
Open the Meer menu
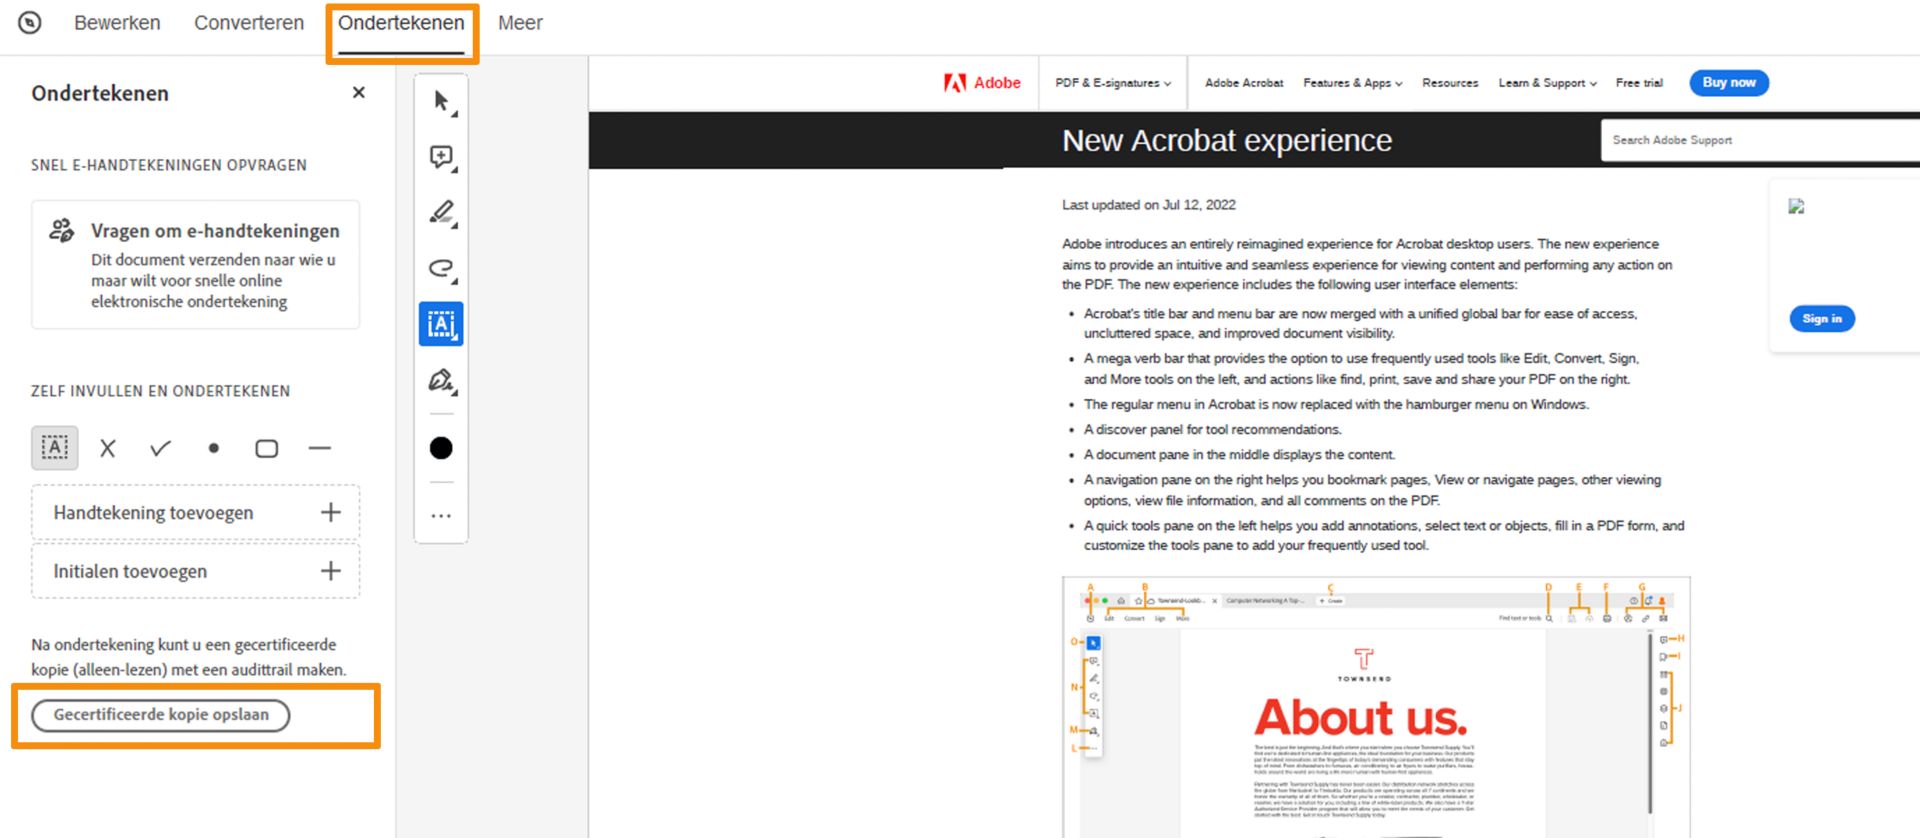click(520, 23)
